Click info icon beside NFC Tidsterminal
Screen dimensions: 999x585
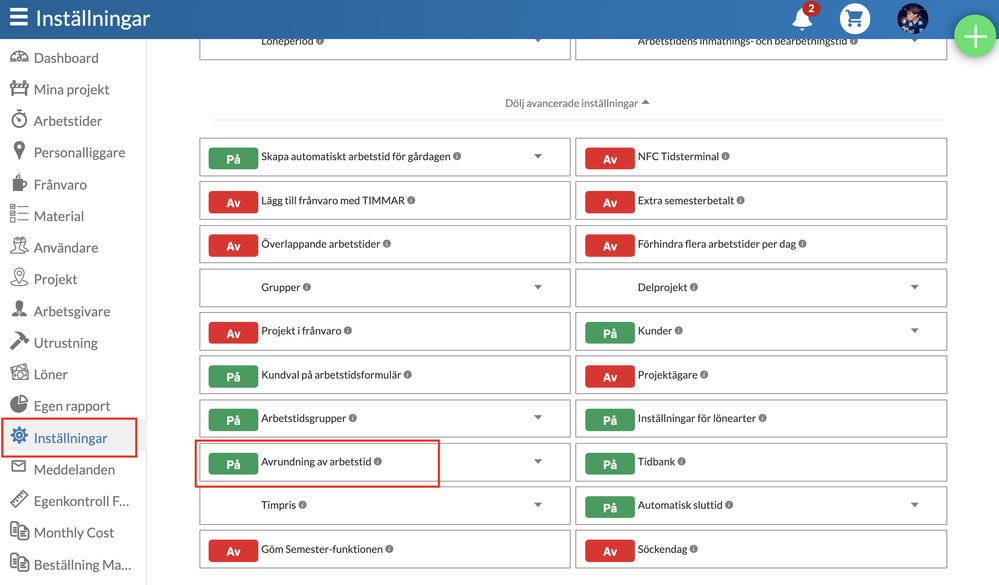tap(726, 156)
